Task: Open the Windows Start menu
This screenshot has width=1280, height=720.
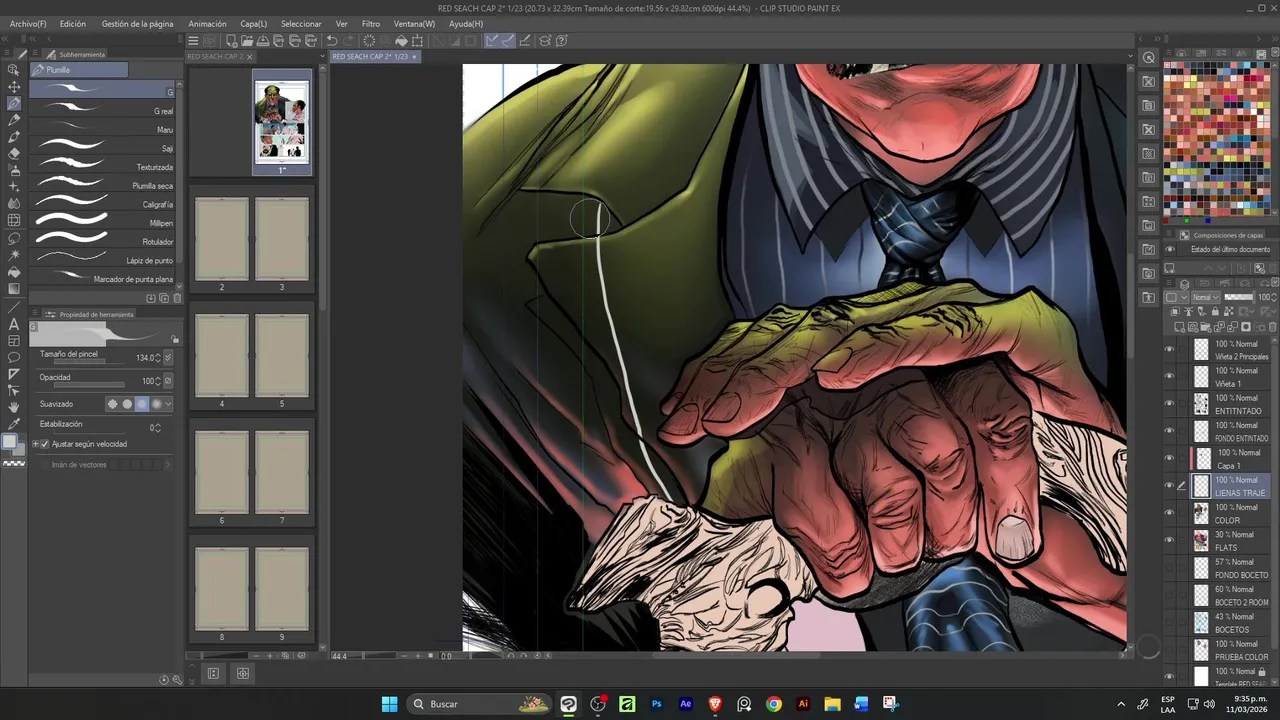Action: click(389, 704)
